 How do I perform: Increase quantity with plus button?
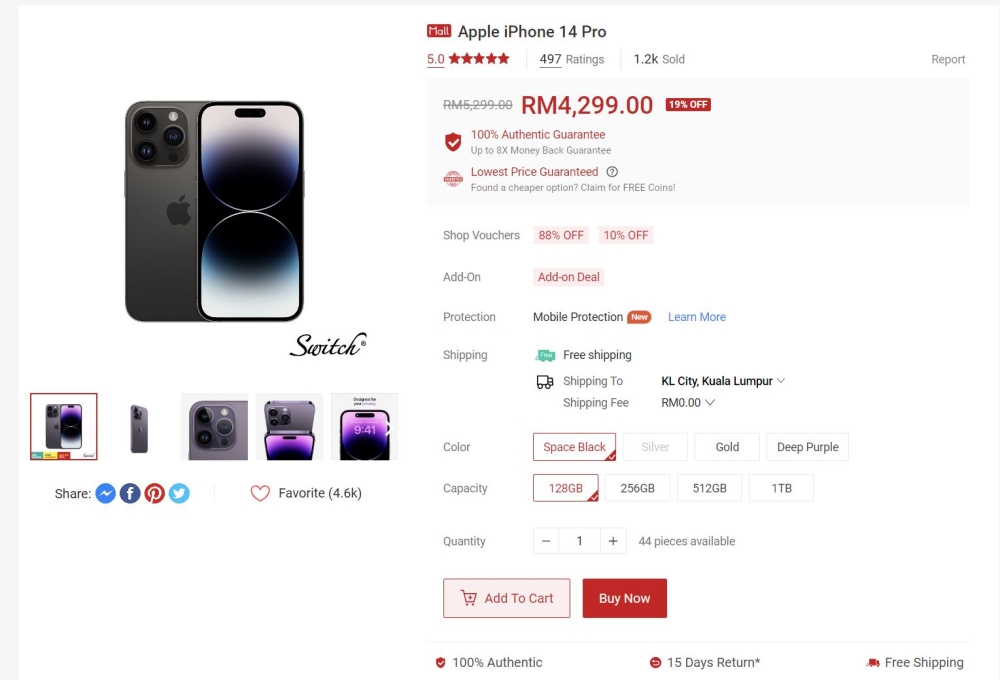(x=613, y=541)
